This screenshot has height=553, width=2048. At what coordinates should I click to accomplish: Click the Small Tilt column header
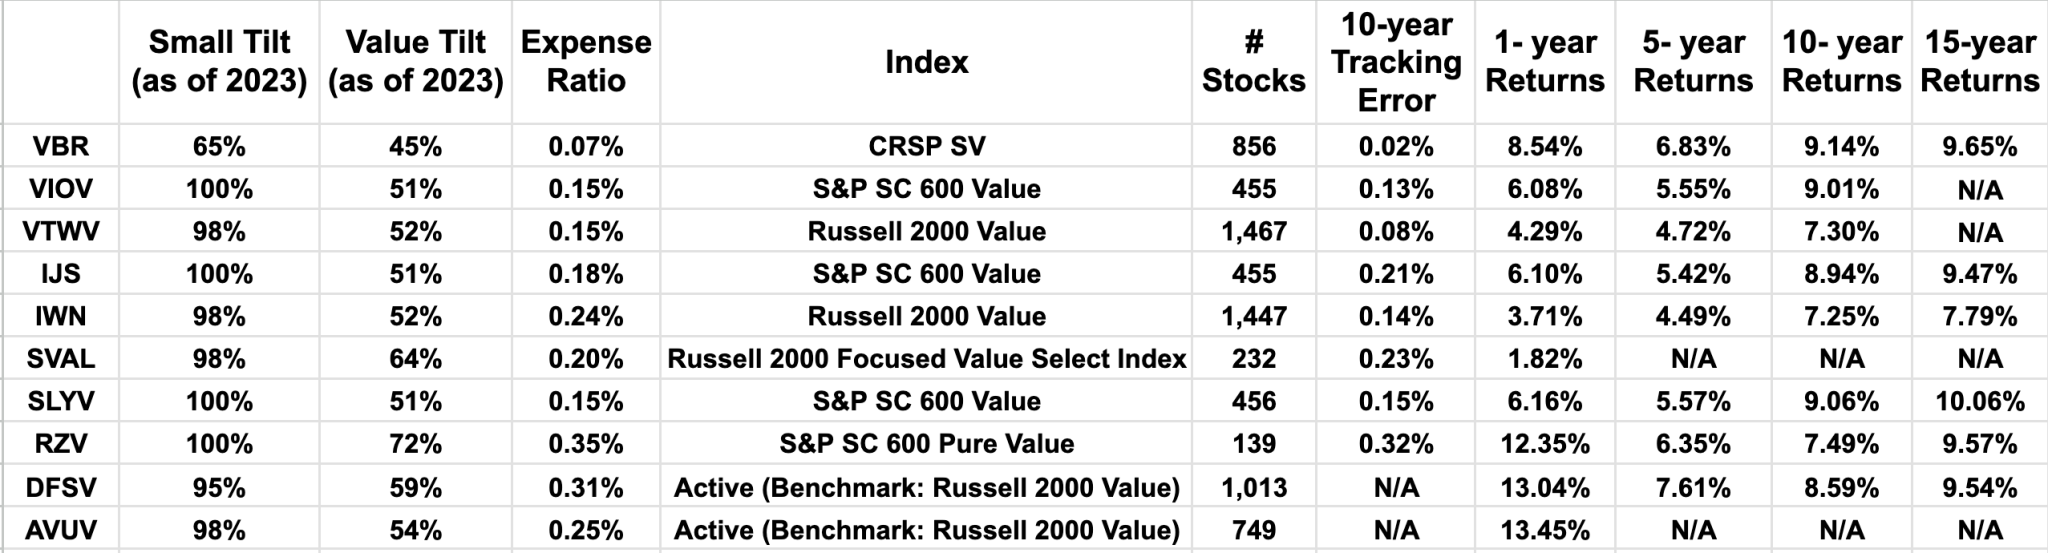point(219,62)
